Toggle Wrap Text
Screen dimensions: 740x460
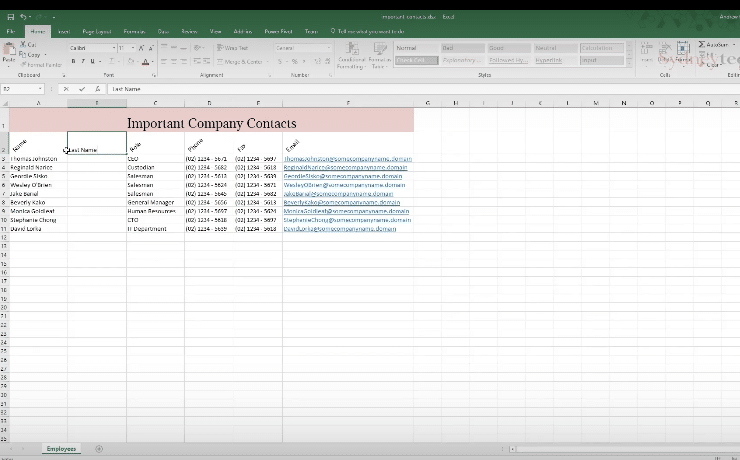(x=232, y=48)
